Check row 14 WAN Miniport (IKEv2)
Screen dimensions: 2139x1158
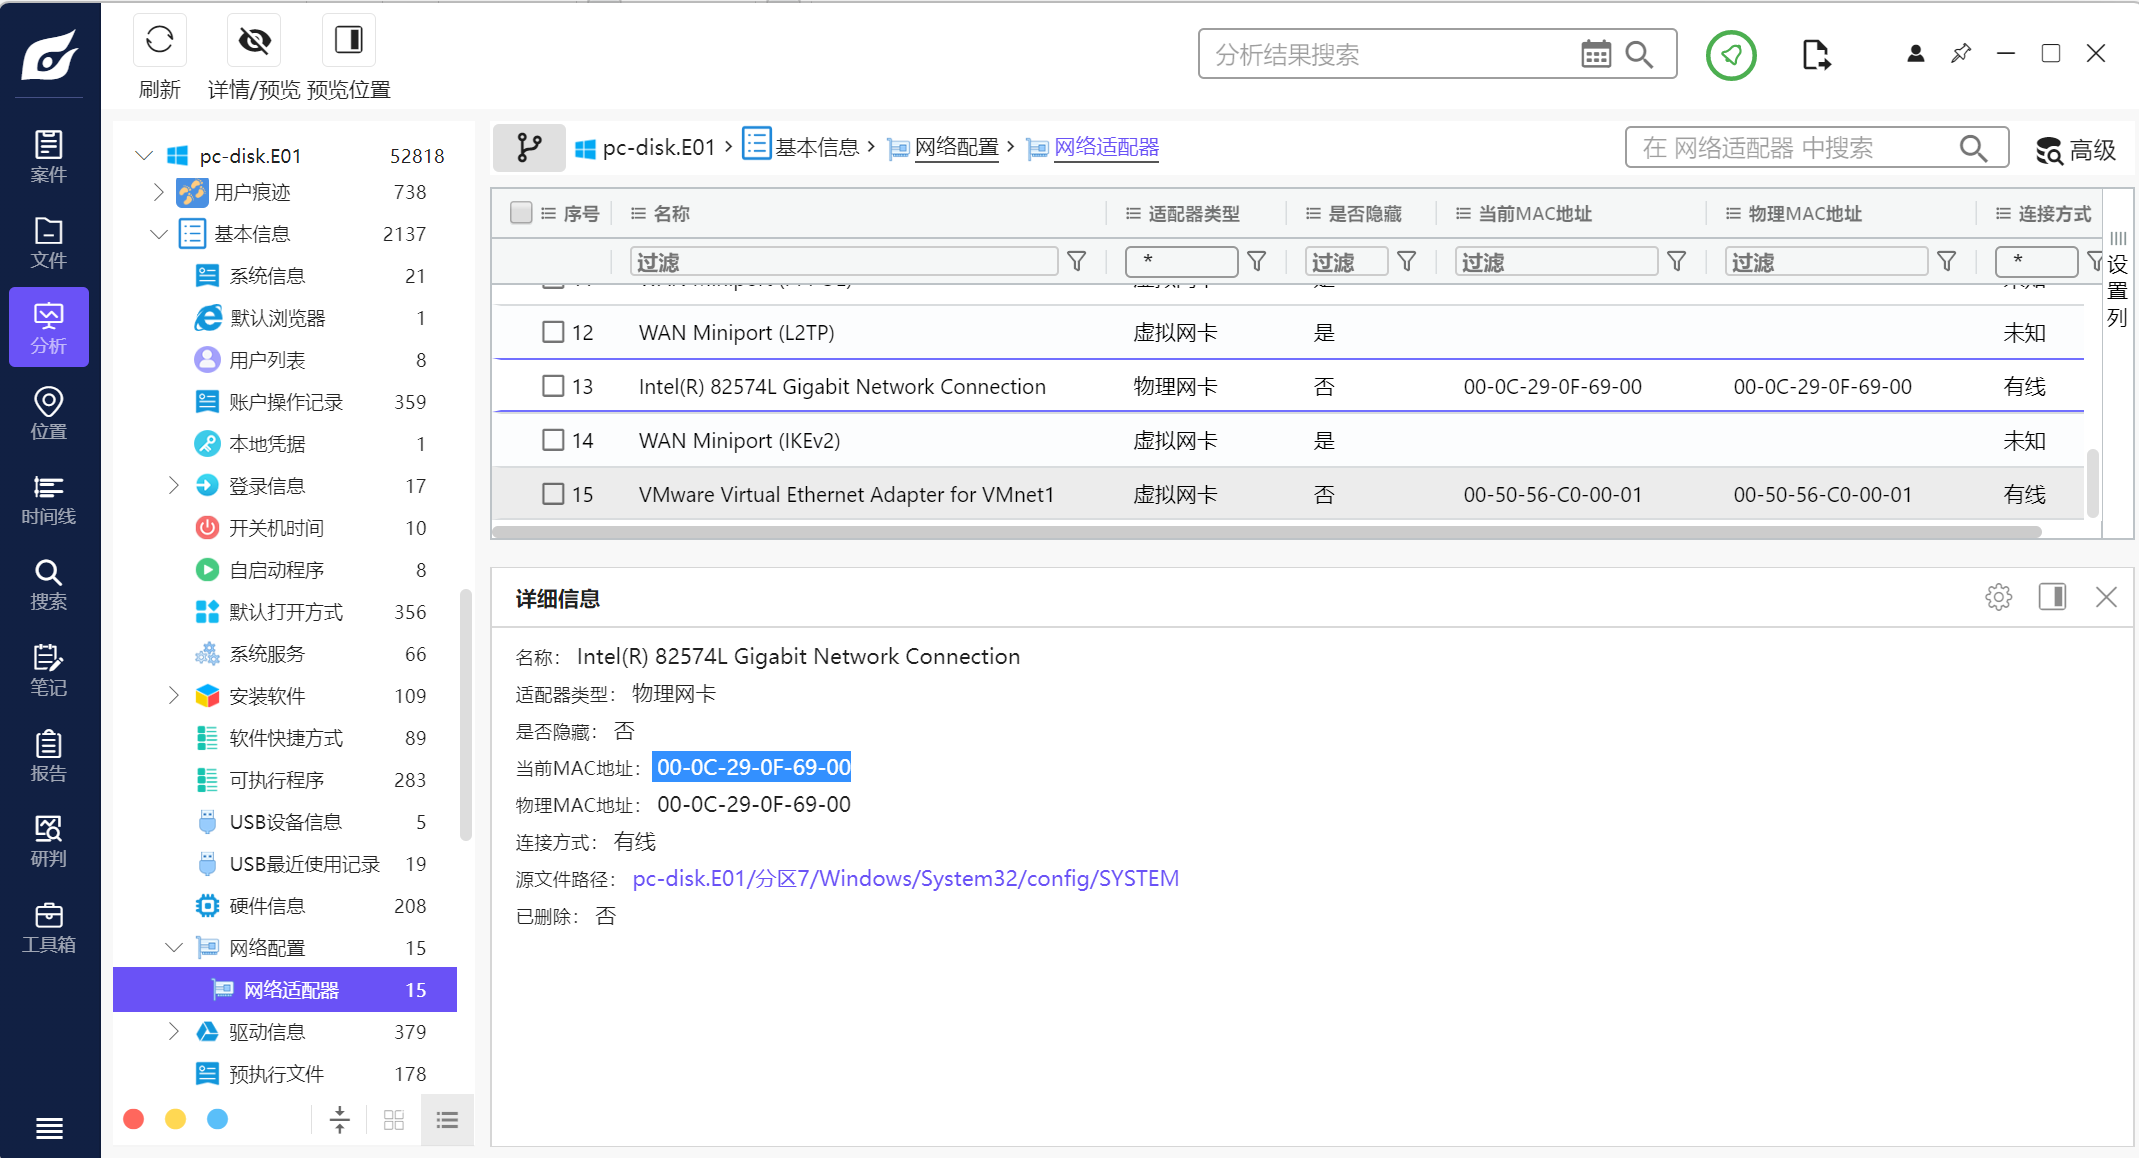click(x=553, y=440)
